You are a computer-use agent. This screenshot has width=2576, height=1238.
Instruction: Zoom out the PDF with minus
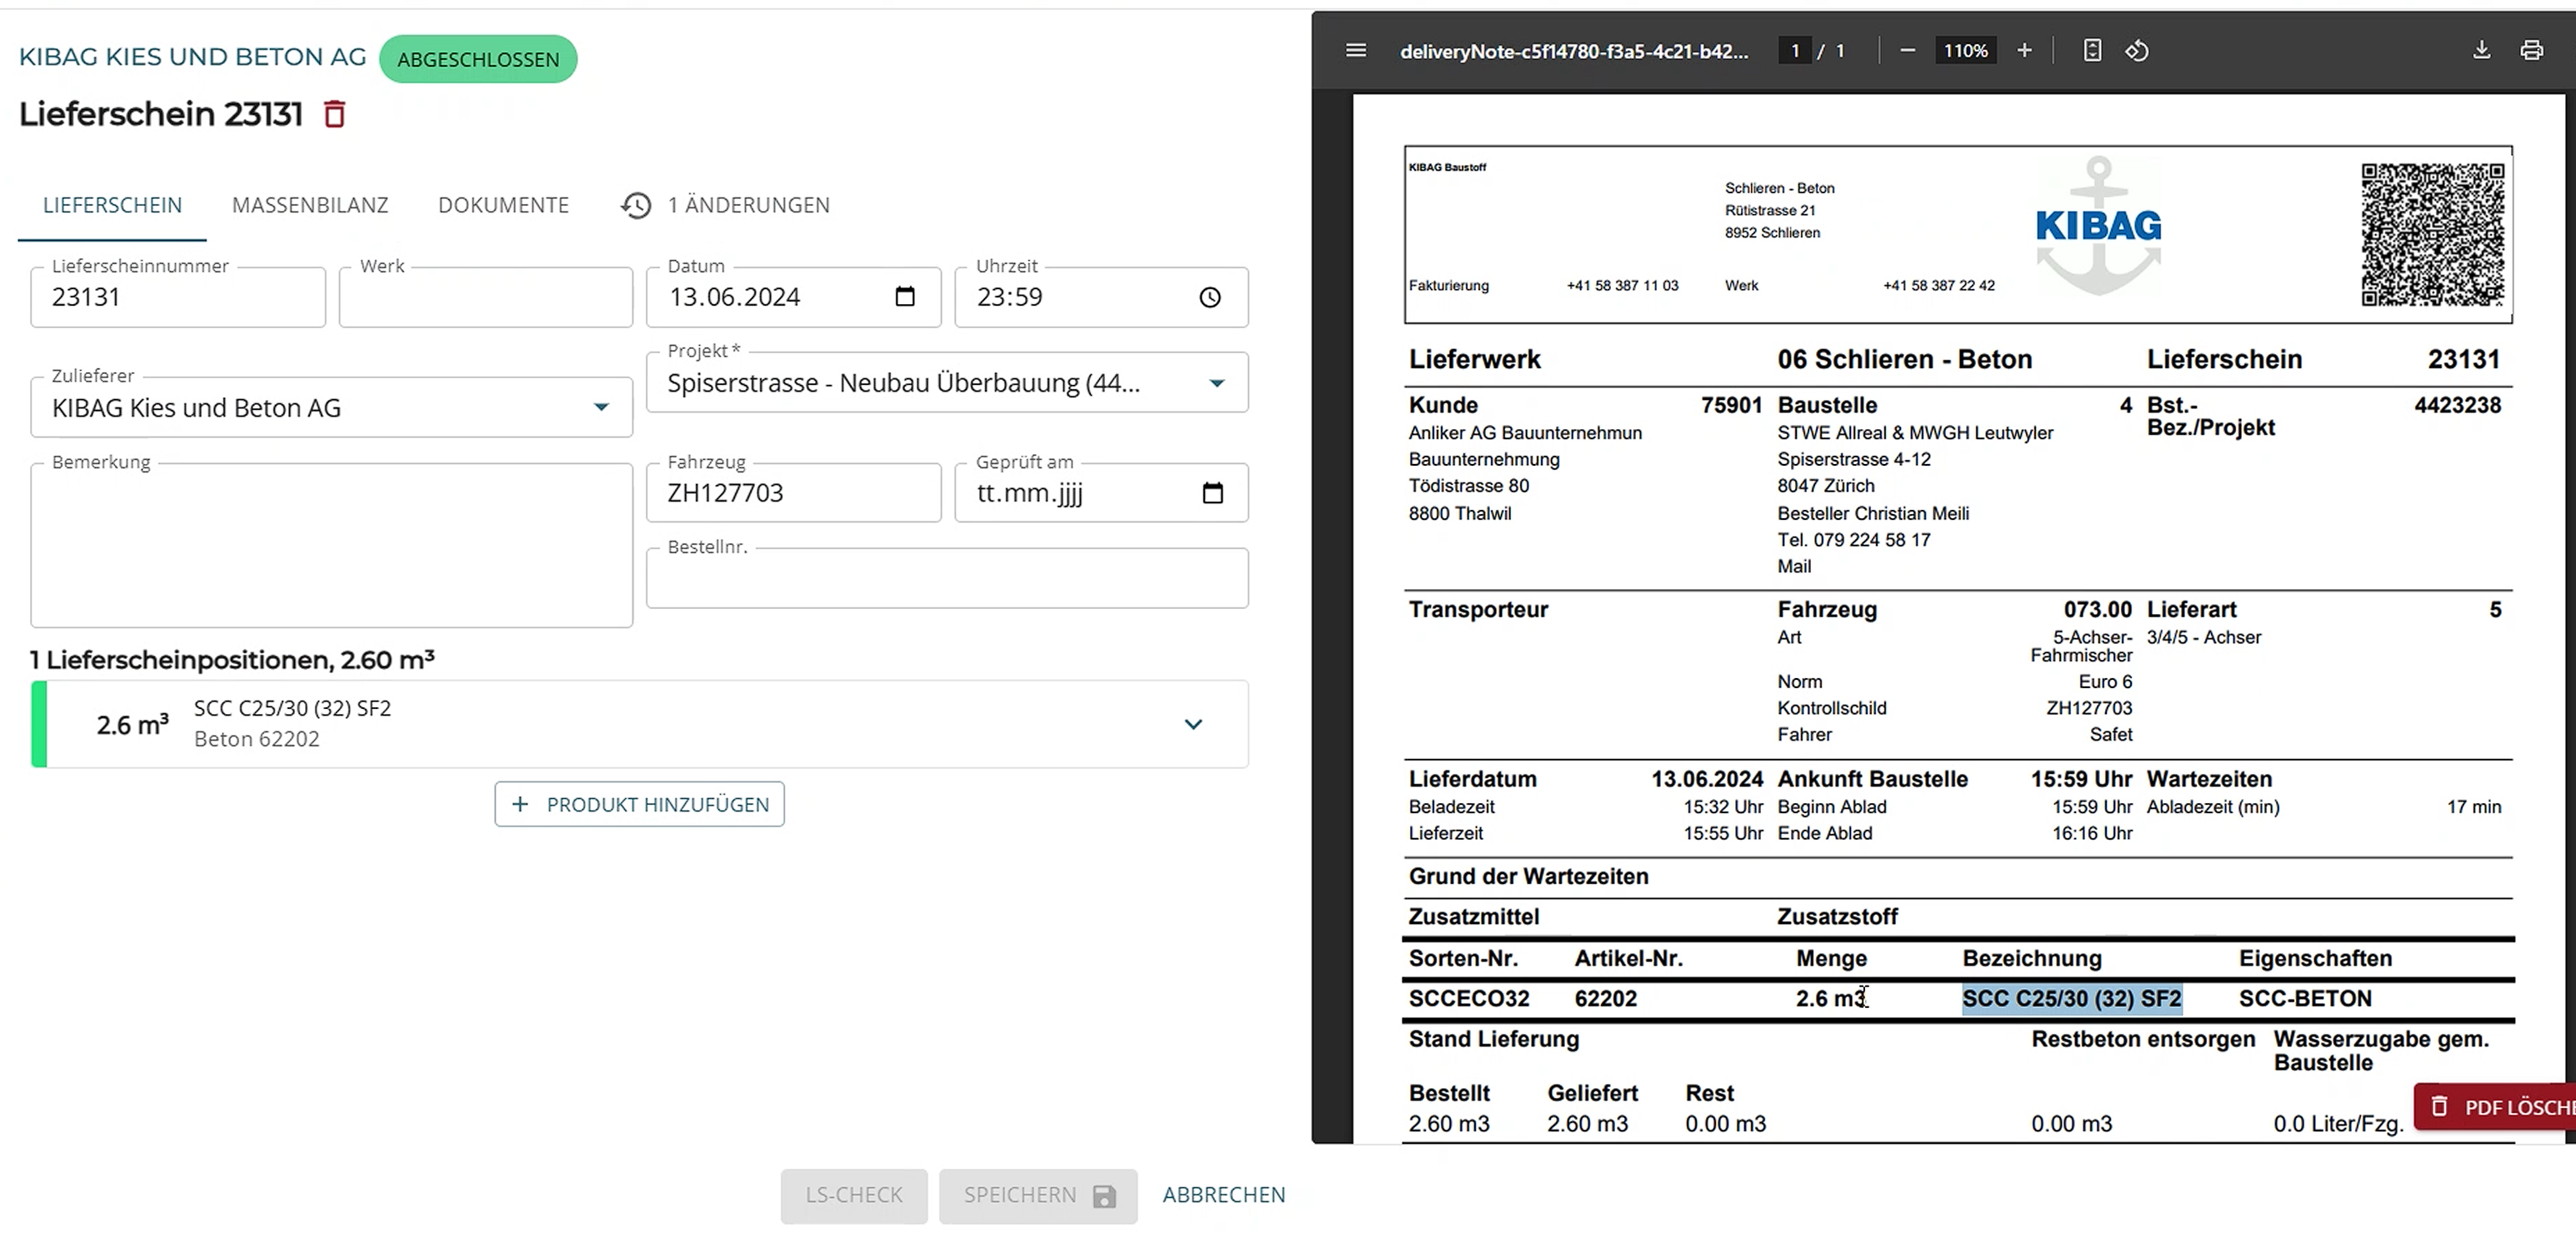pos(1907,51)
